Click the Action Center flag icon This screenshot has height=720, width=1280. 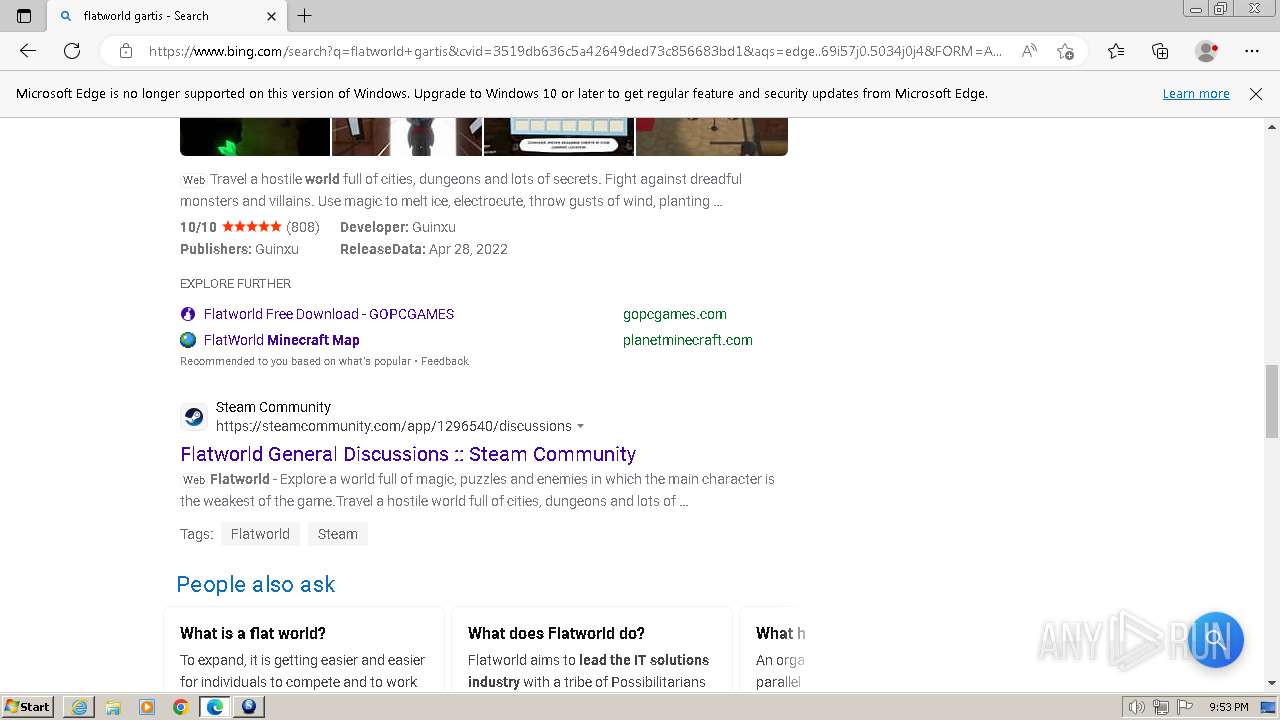click(1184, 707)
